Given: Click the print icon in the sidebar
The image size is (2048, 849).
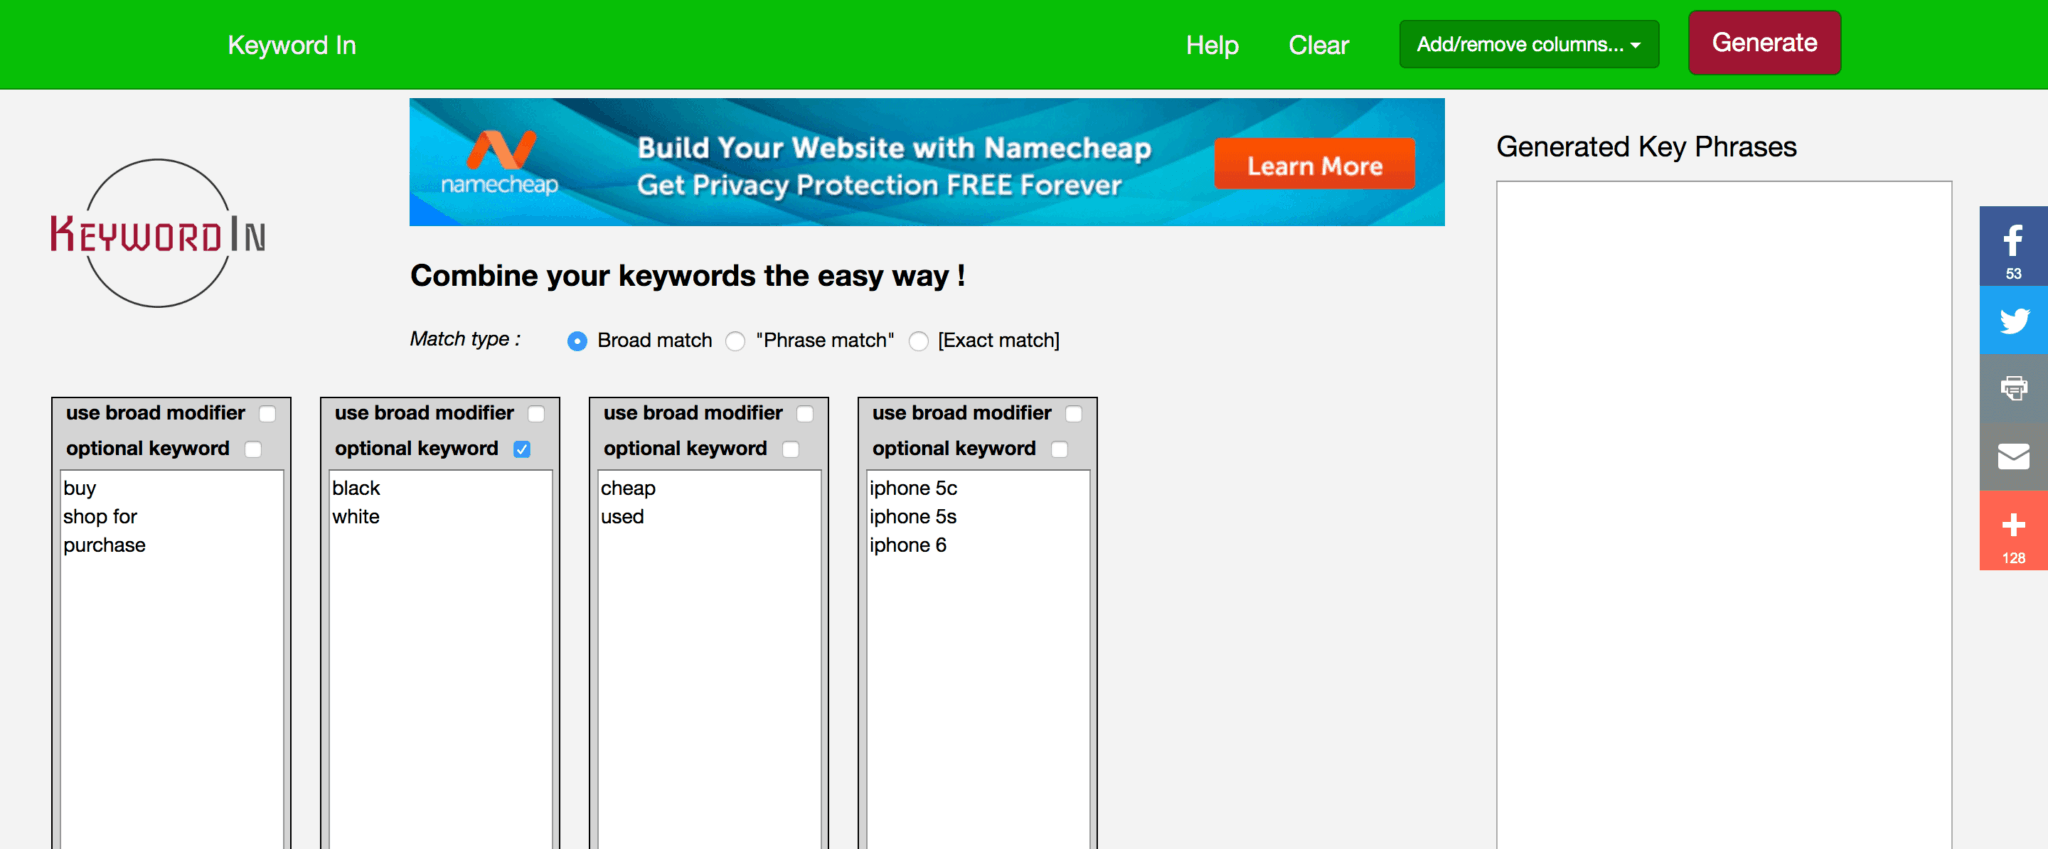Looking at the screenshot, I should click(x=2013, y=388).
